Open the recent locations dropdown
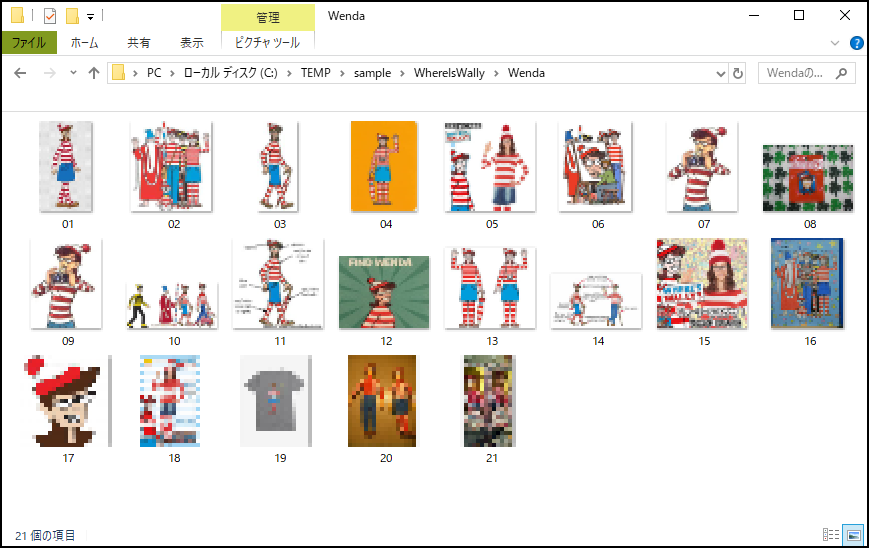This screenshot has height=548, width=869. click(73, 73)
